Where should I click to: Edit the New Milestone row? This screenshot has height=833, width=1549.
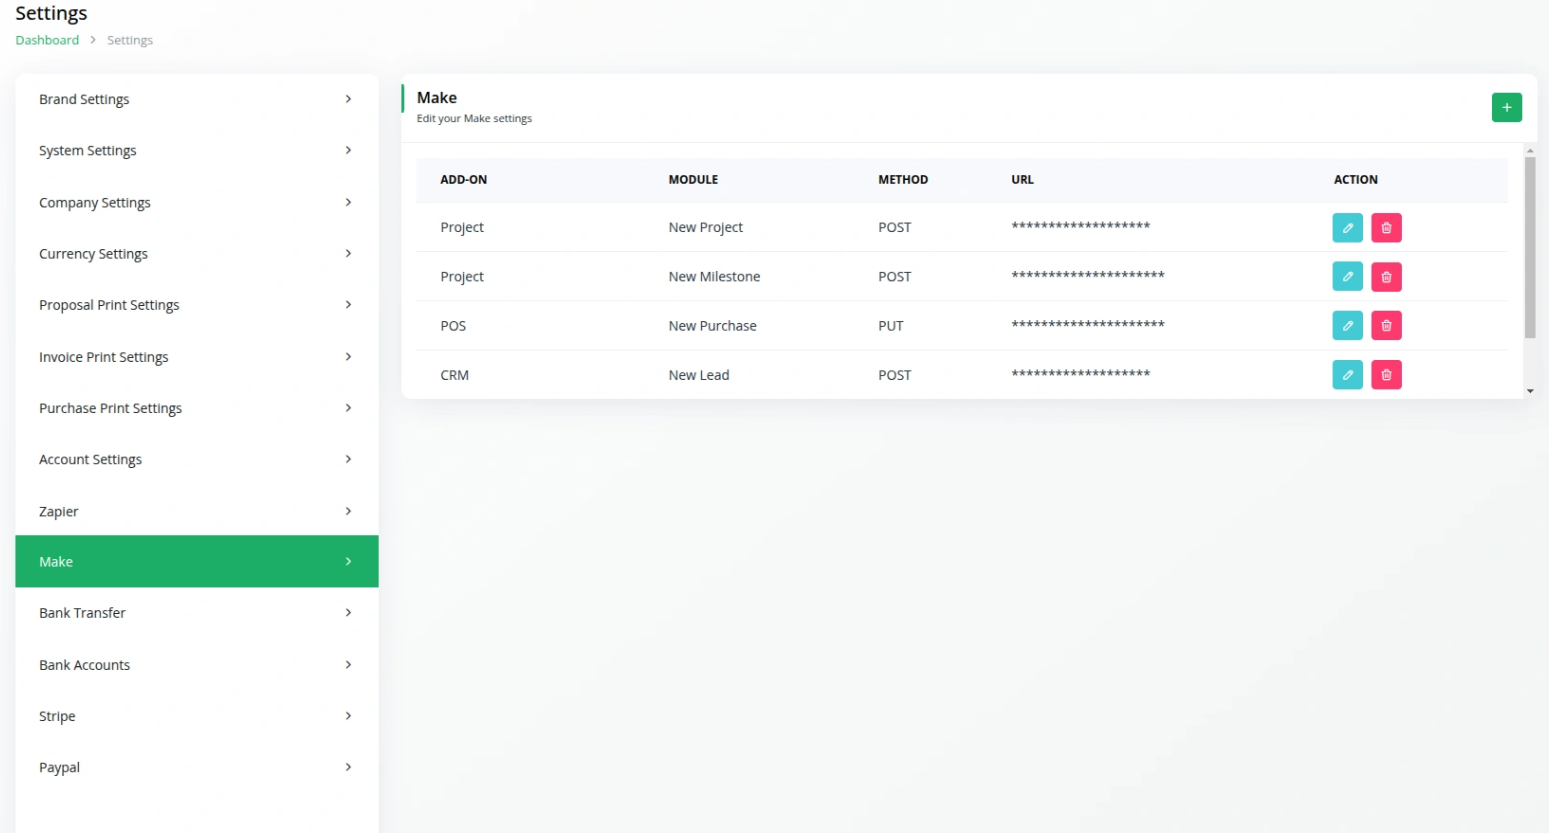[1347, 277]
